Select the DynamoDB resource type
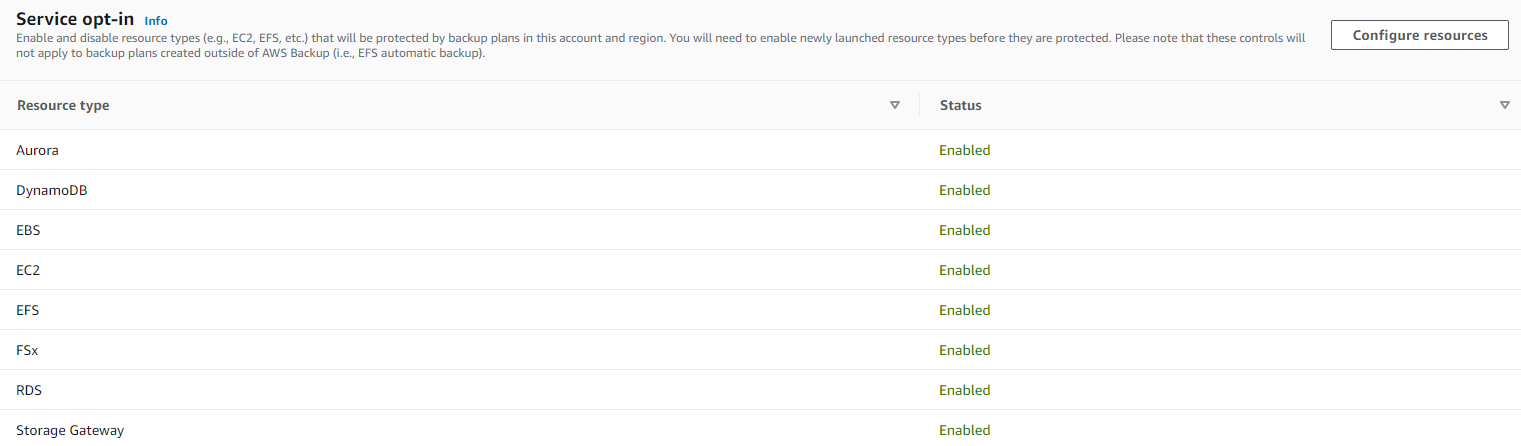Screen dimensions: 1521x446 51,190
